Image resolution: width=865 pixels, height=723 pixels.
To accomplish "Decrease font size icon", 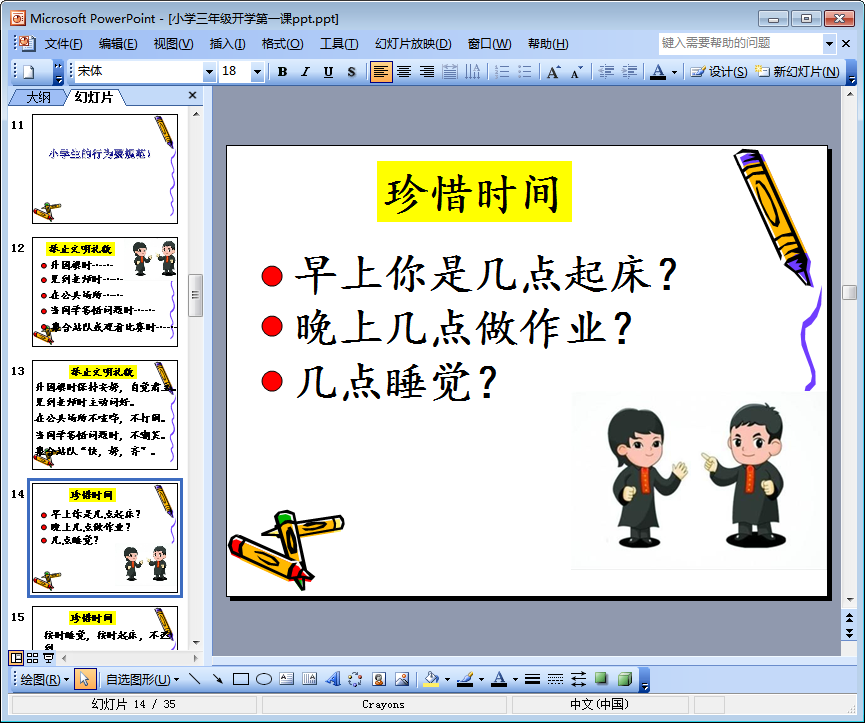I will point(576,72).
